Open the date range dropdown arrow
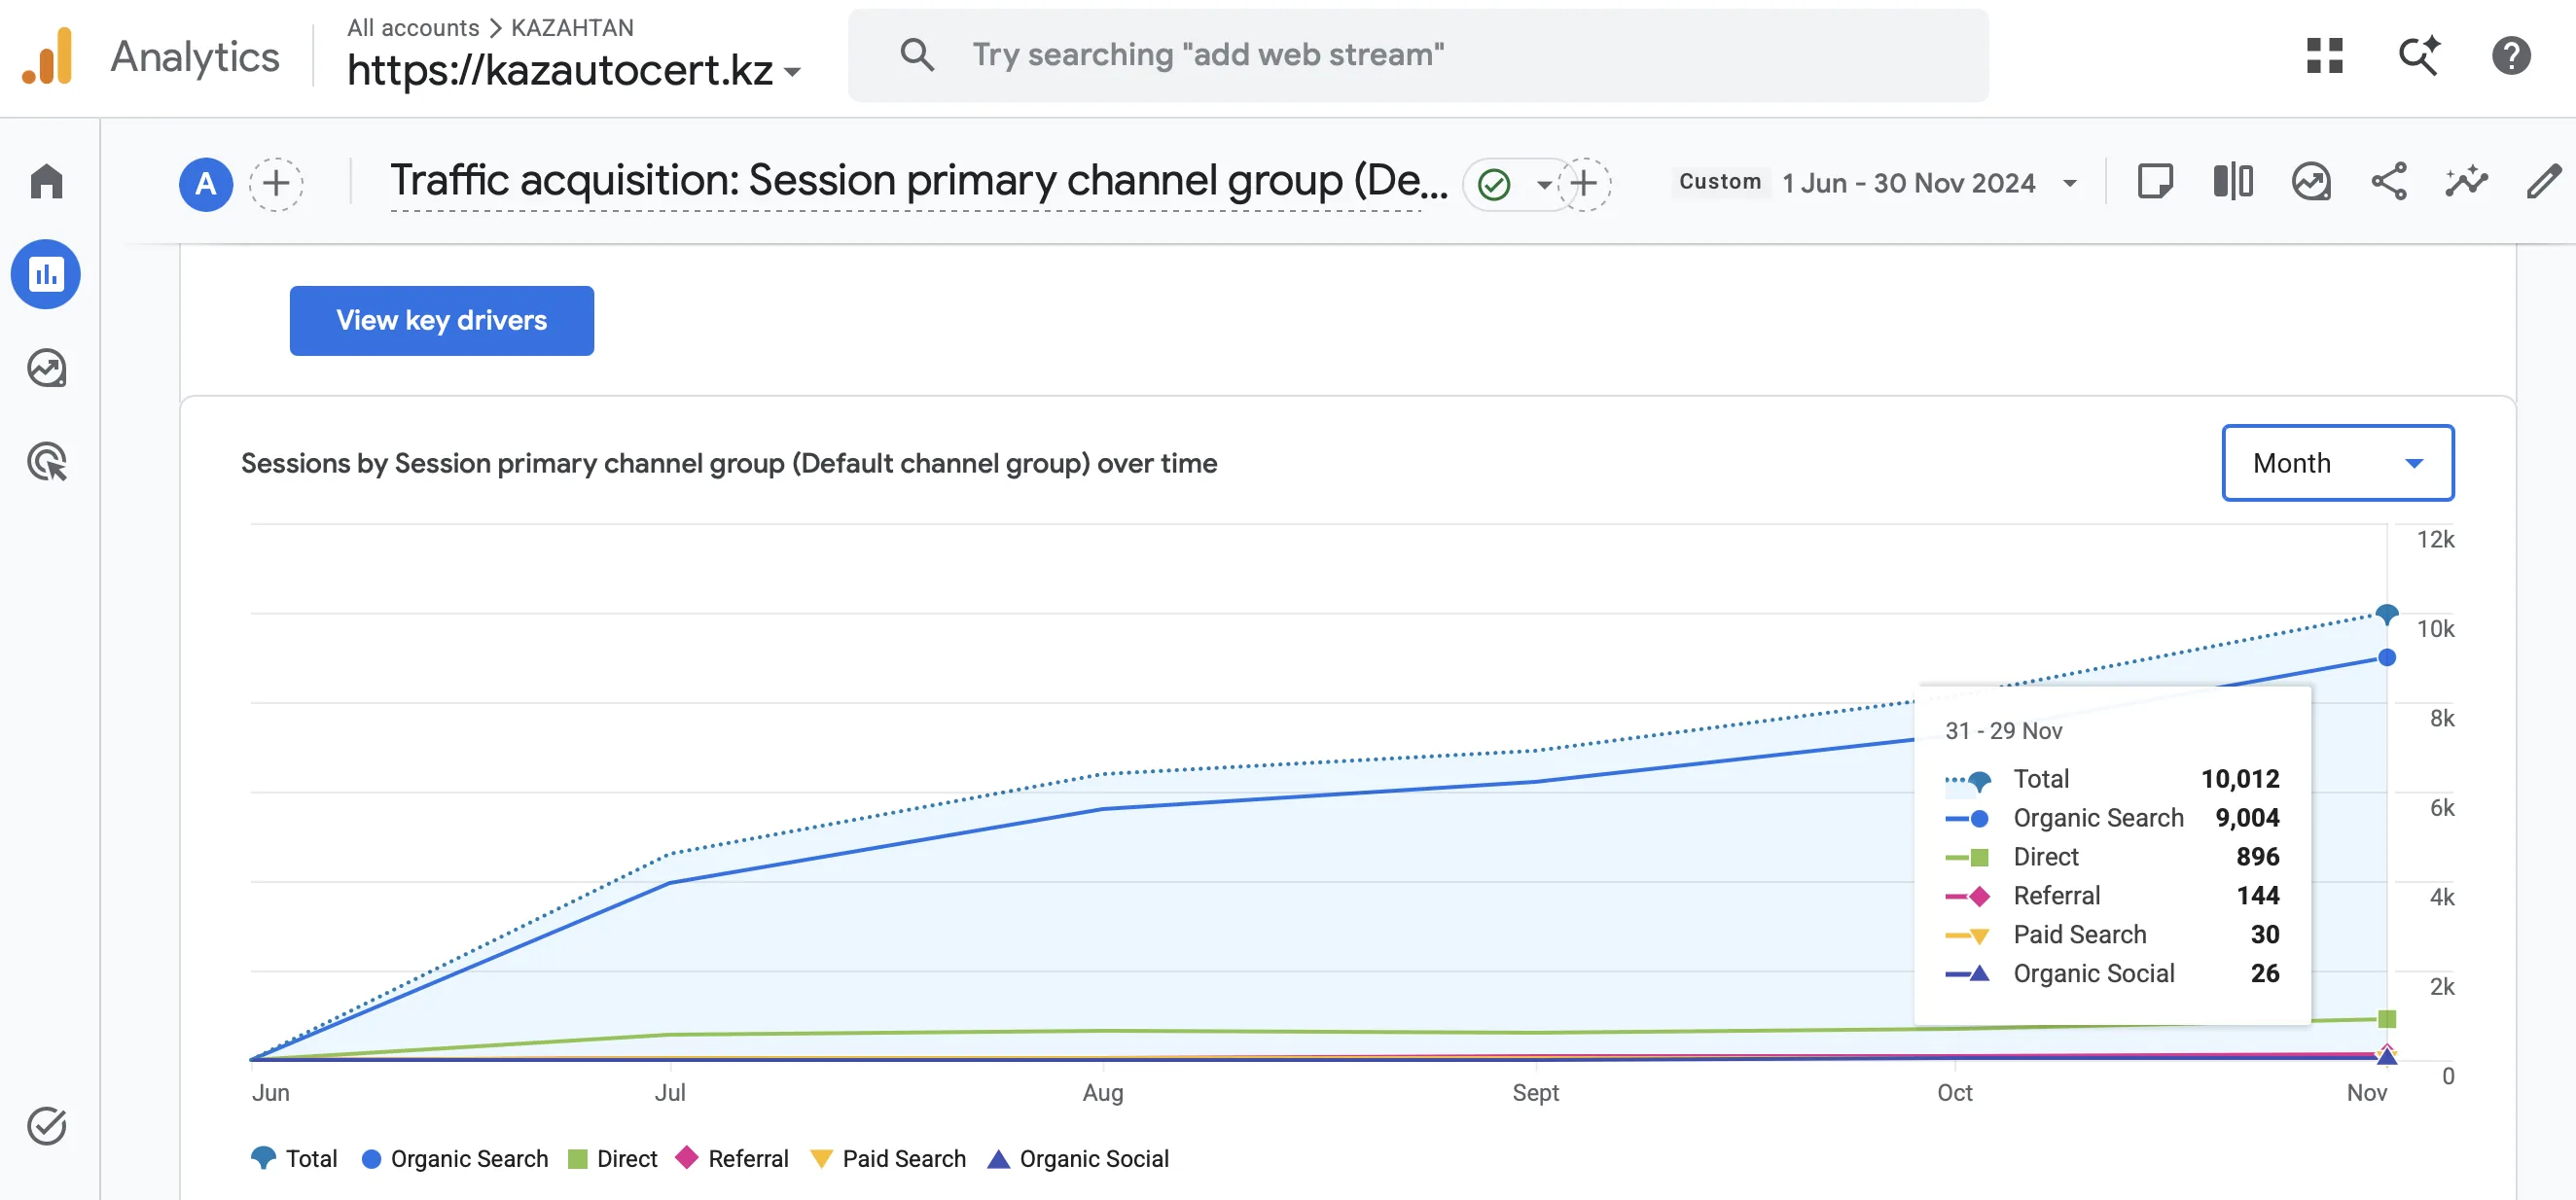2576x1200 pixels. [x=2070, y=184]
